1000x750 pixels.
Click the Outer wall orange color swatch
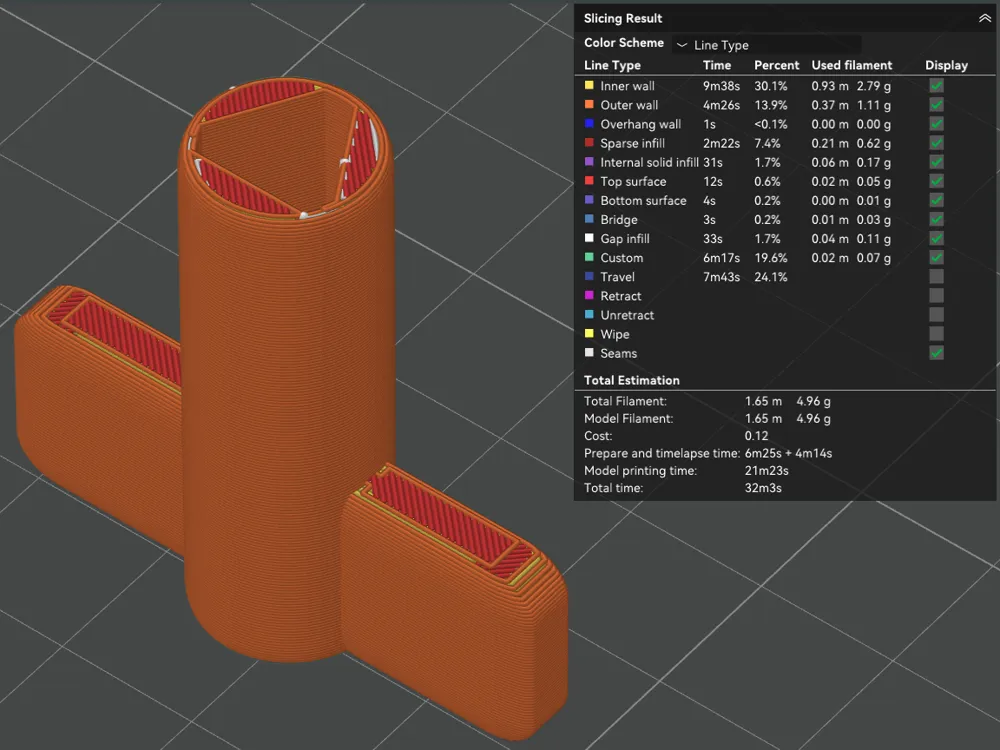click(589, 104)
